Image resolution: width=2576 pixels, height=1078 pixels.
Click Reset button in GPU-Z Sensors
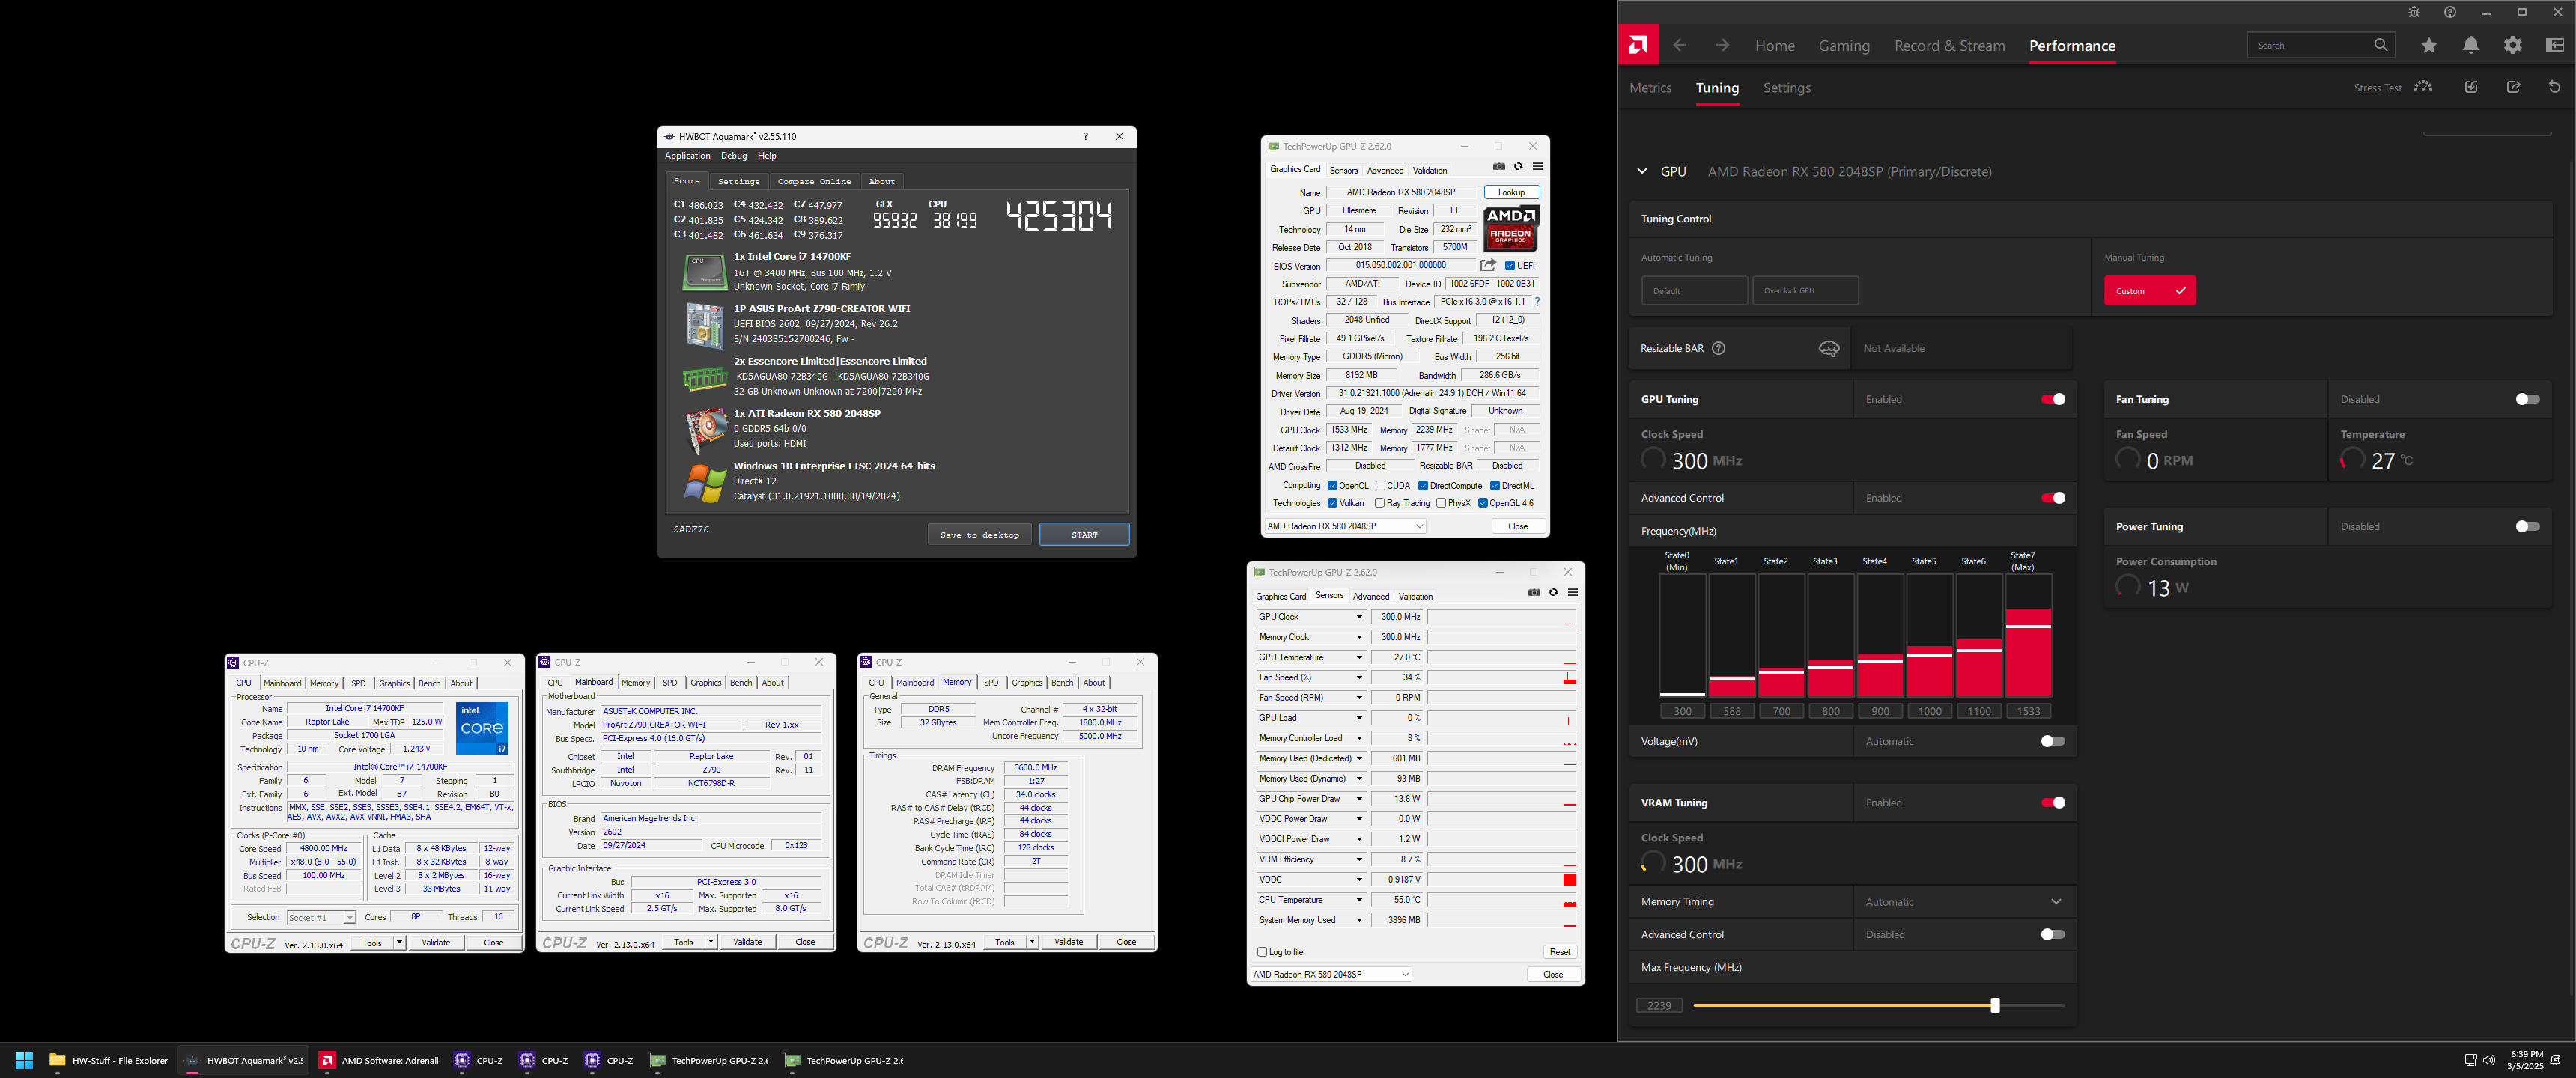point(1559,952)
